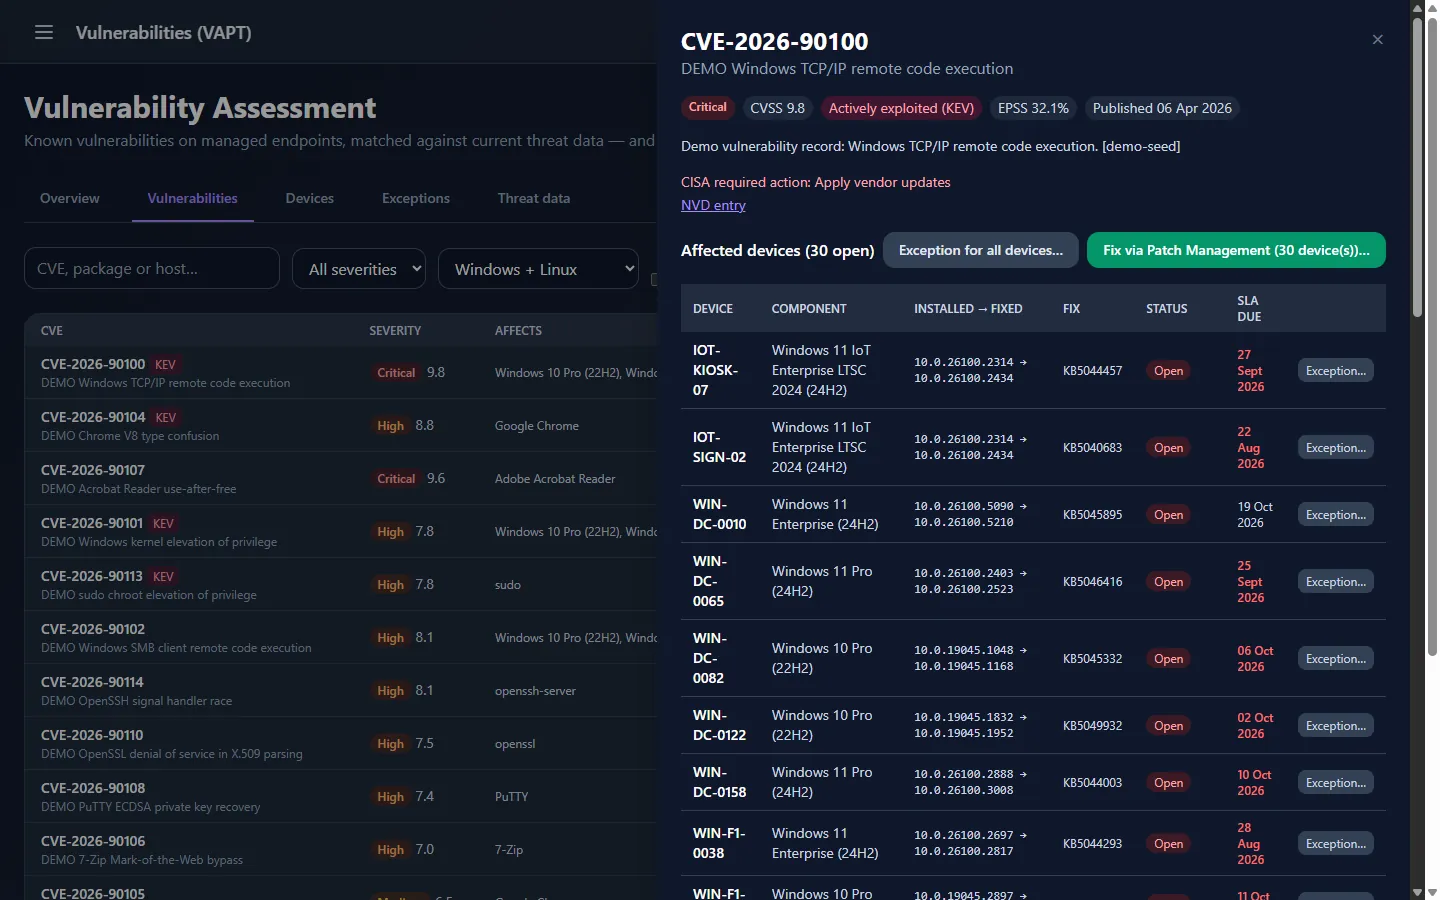The height and width of the screenshot is (900, 1440).
Task: Select CVE-2026-90106 7-Zip row
Action: [x=341, y=849]
